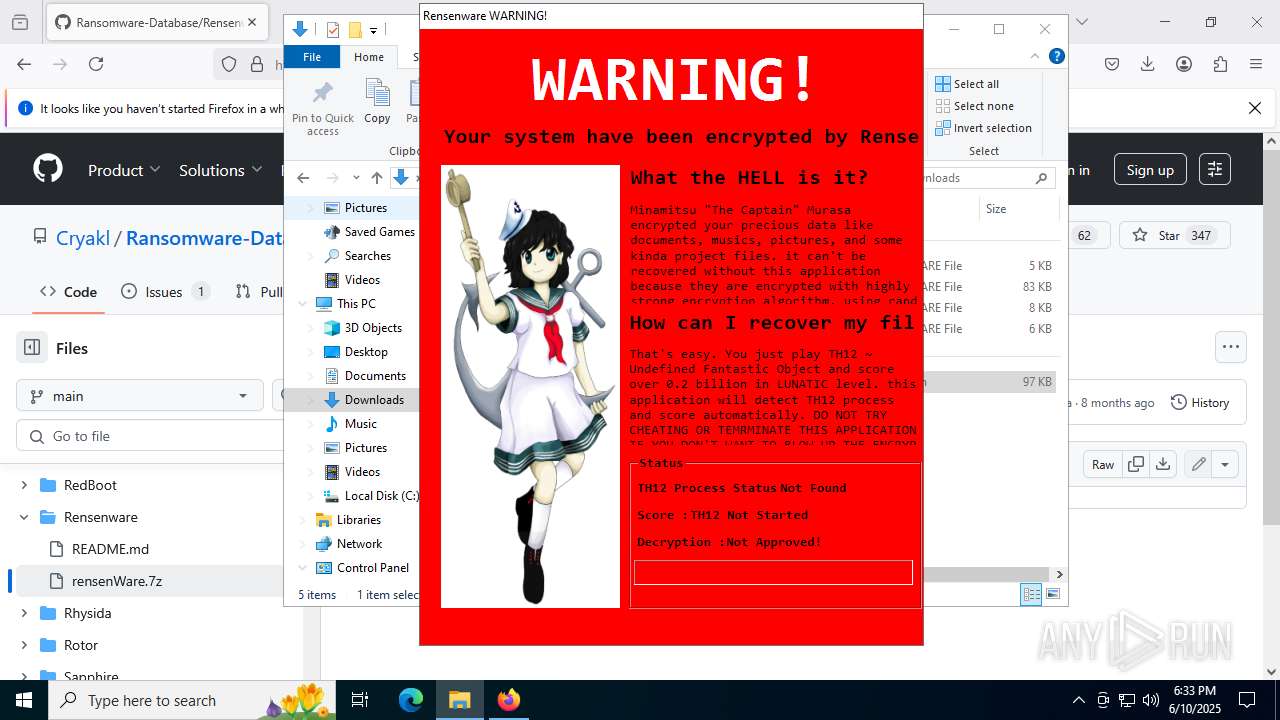Collapse This PC in Explorer tree
The image size is (1280, 720).
pos(303,304)
